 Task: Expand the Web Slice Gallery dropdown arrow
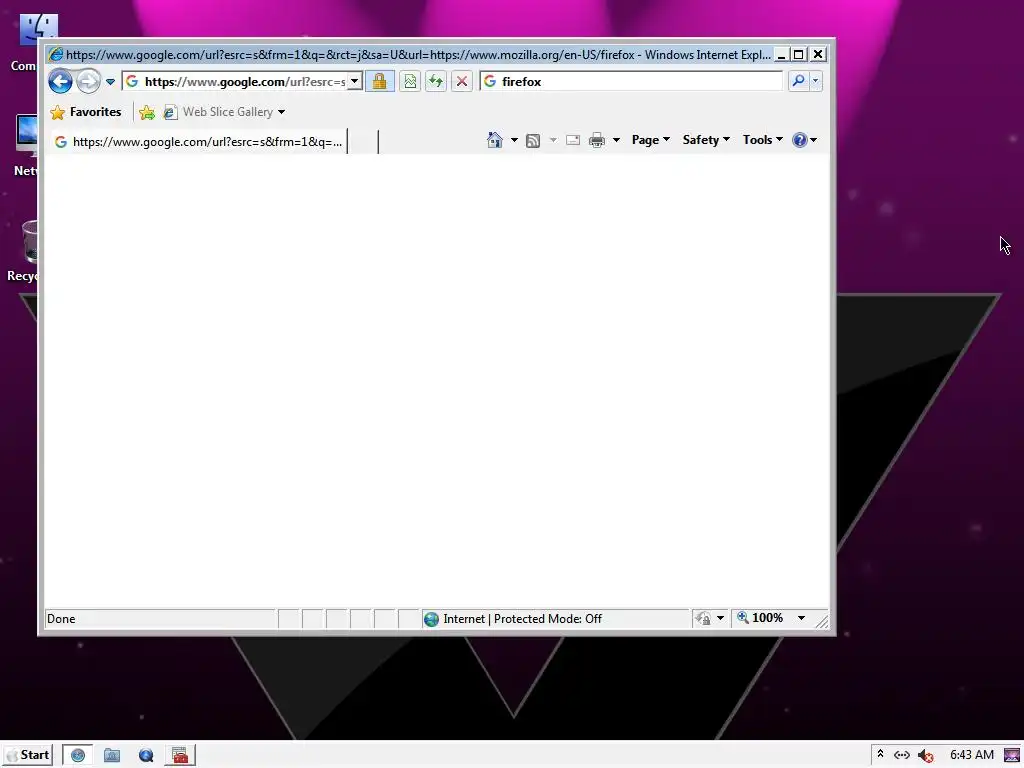pos(281,112)
